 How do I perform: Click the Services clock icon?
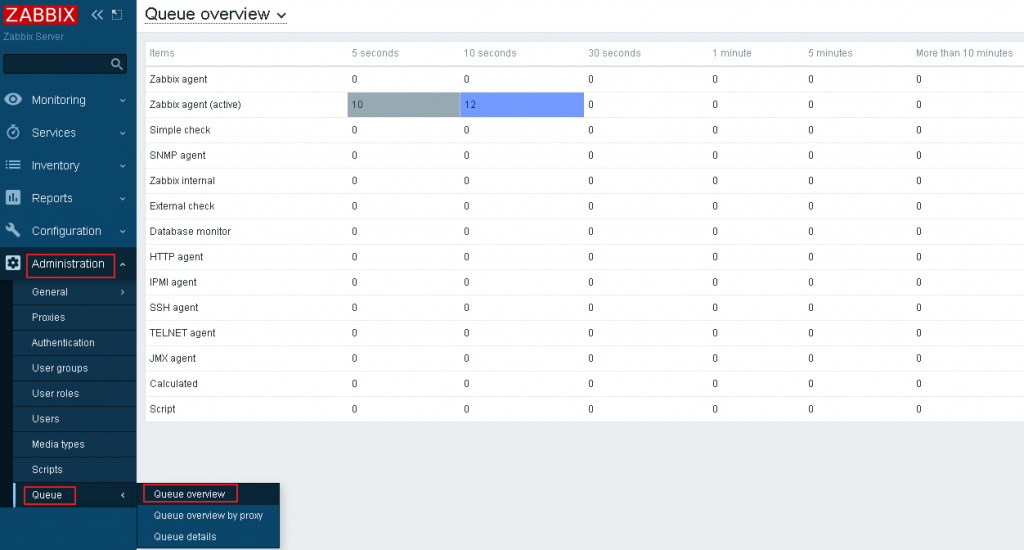(13, 132)
